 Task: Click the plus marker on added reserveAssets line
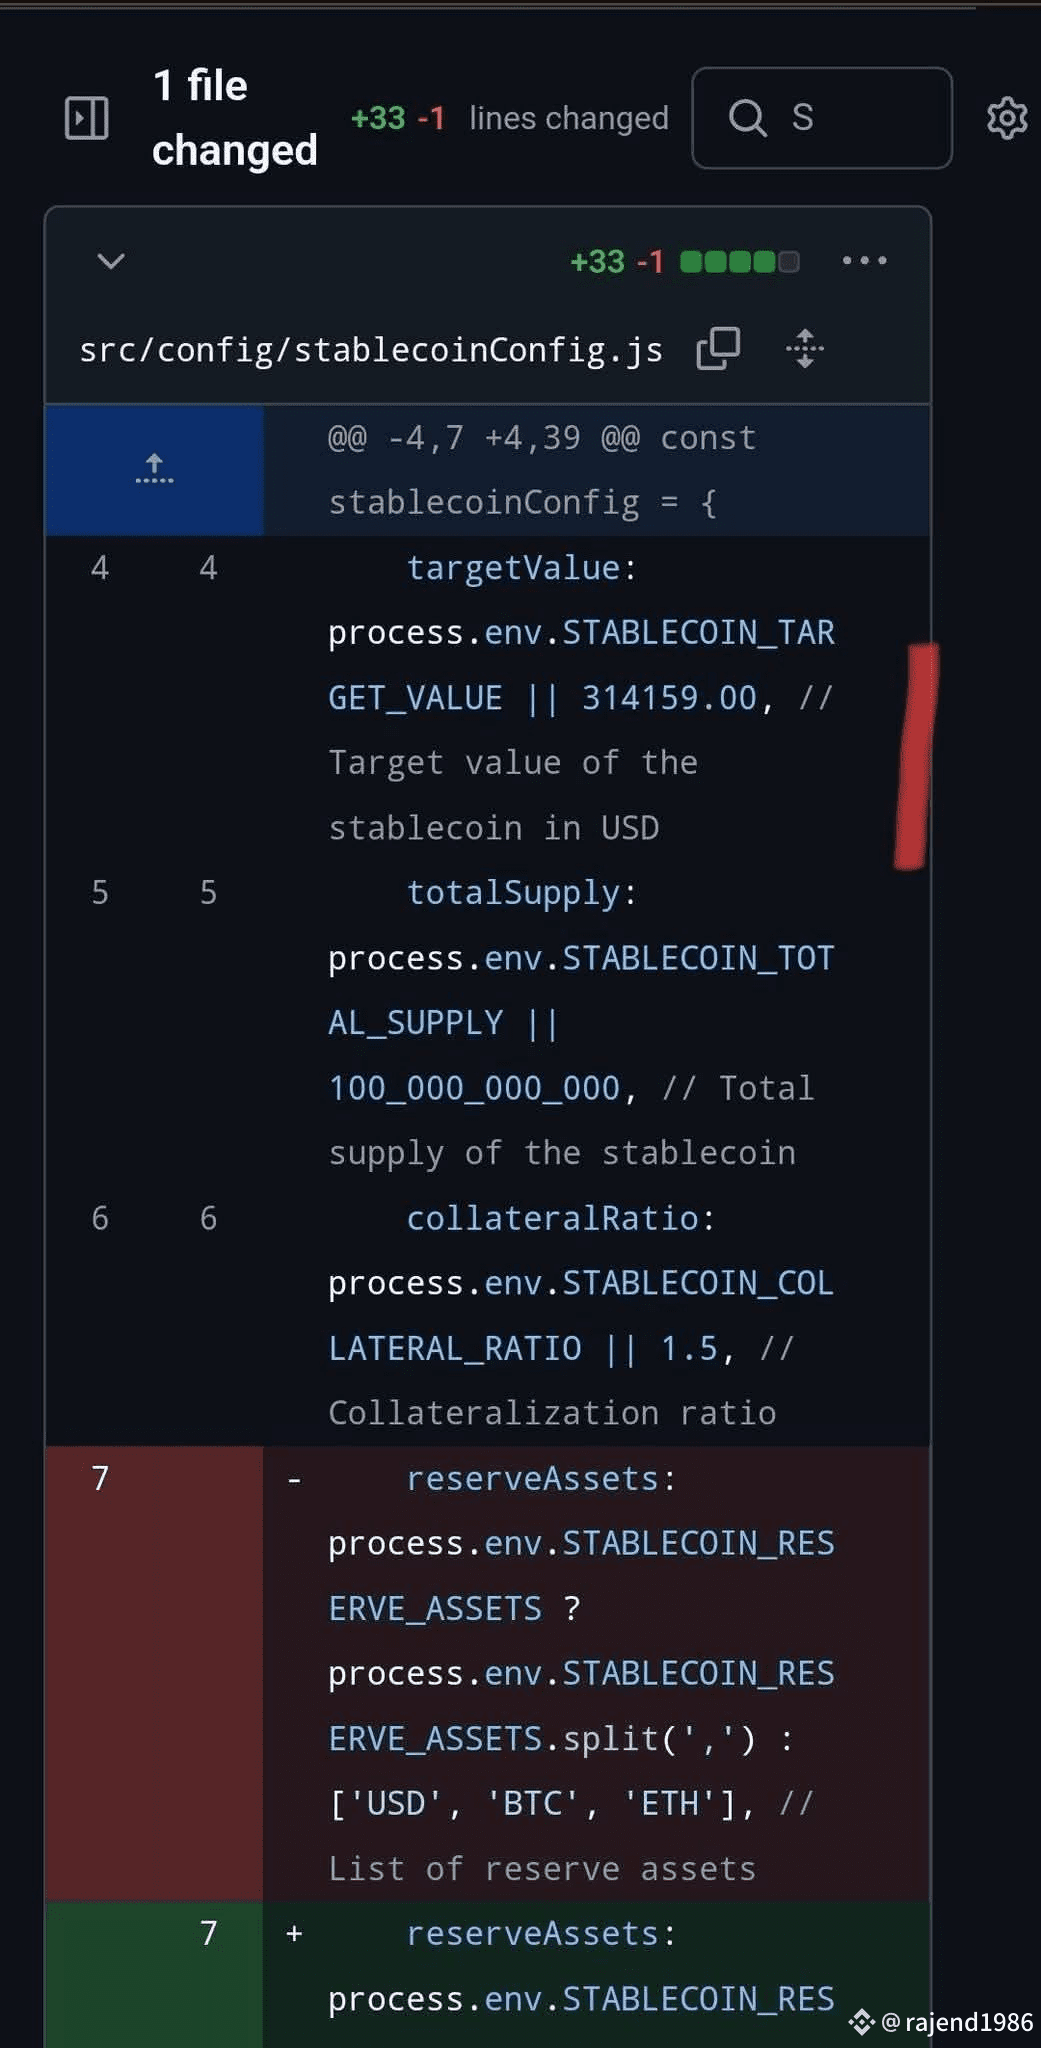(294, 1934)
